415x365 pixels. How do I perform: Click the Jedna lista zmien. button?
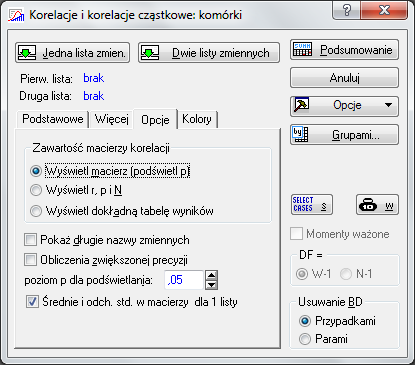[x=72, y=53]
